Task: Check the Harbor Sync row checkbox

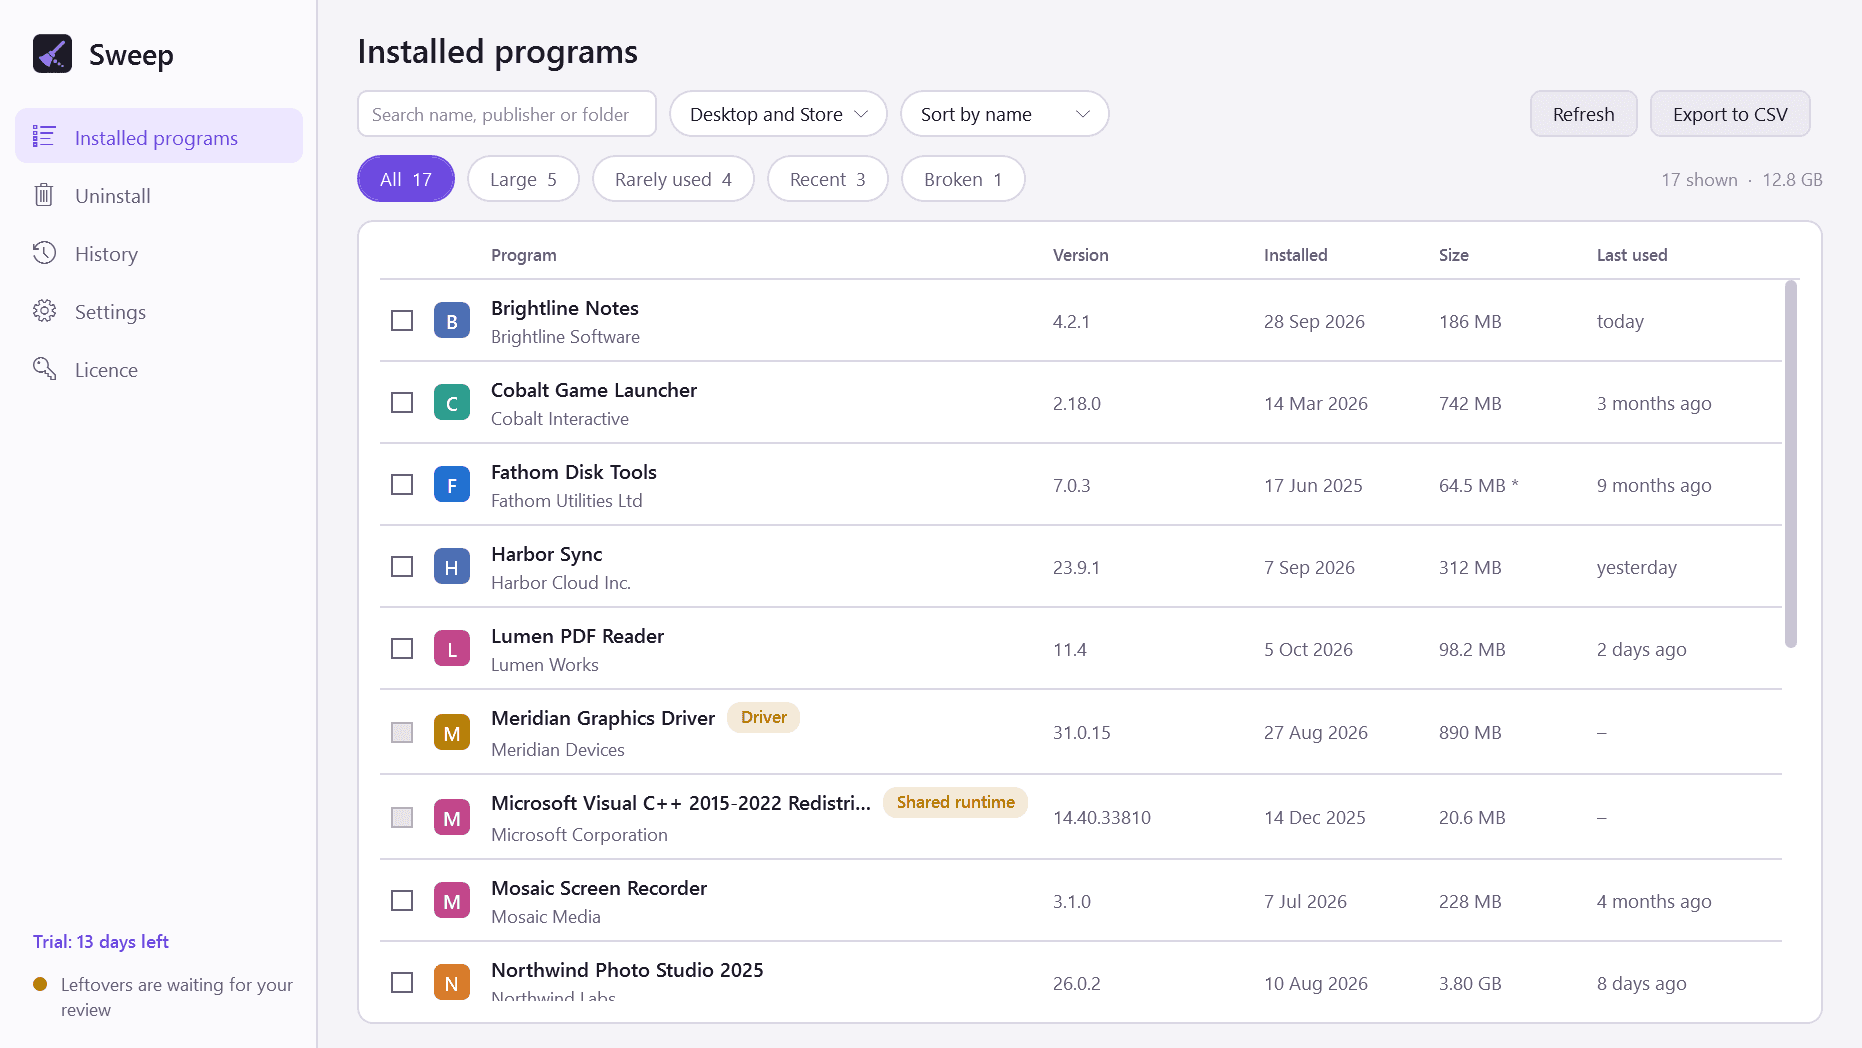Action: click(x=402, y=567)
